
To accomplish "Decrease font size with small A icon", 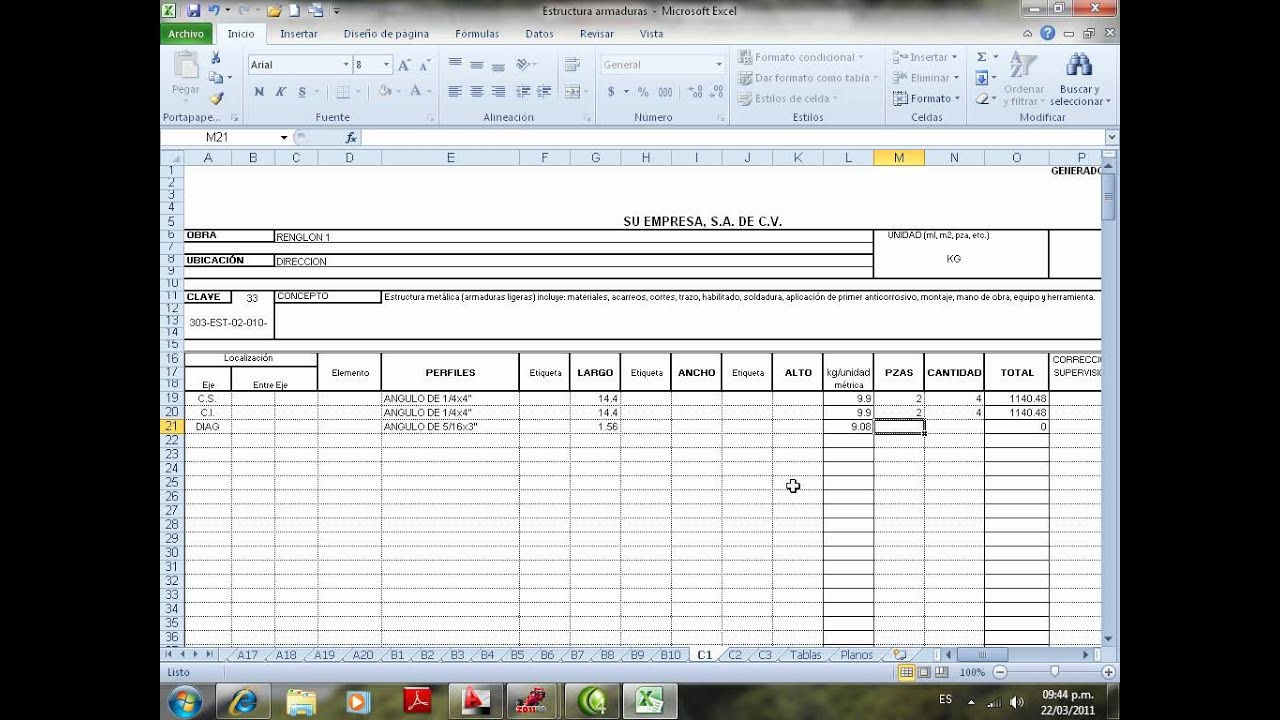I will pos(425,65).
